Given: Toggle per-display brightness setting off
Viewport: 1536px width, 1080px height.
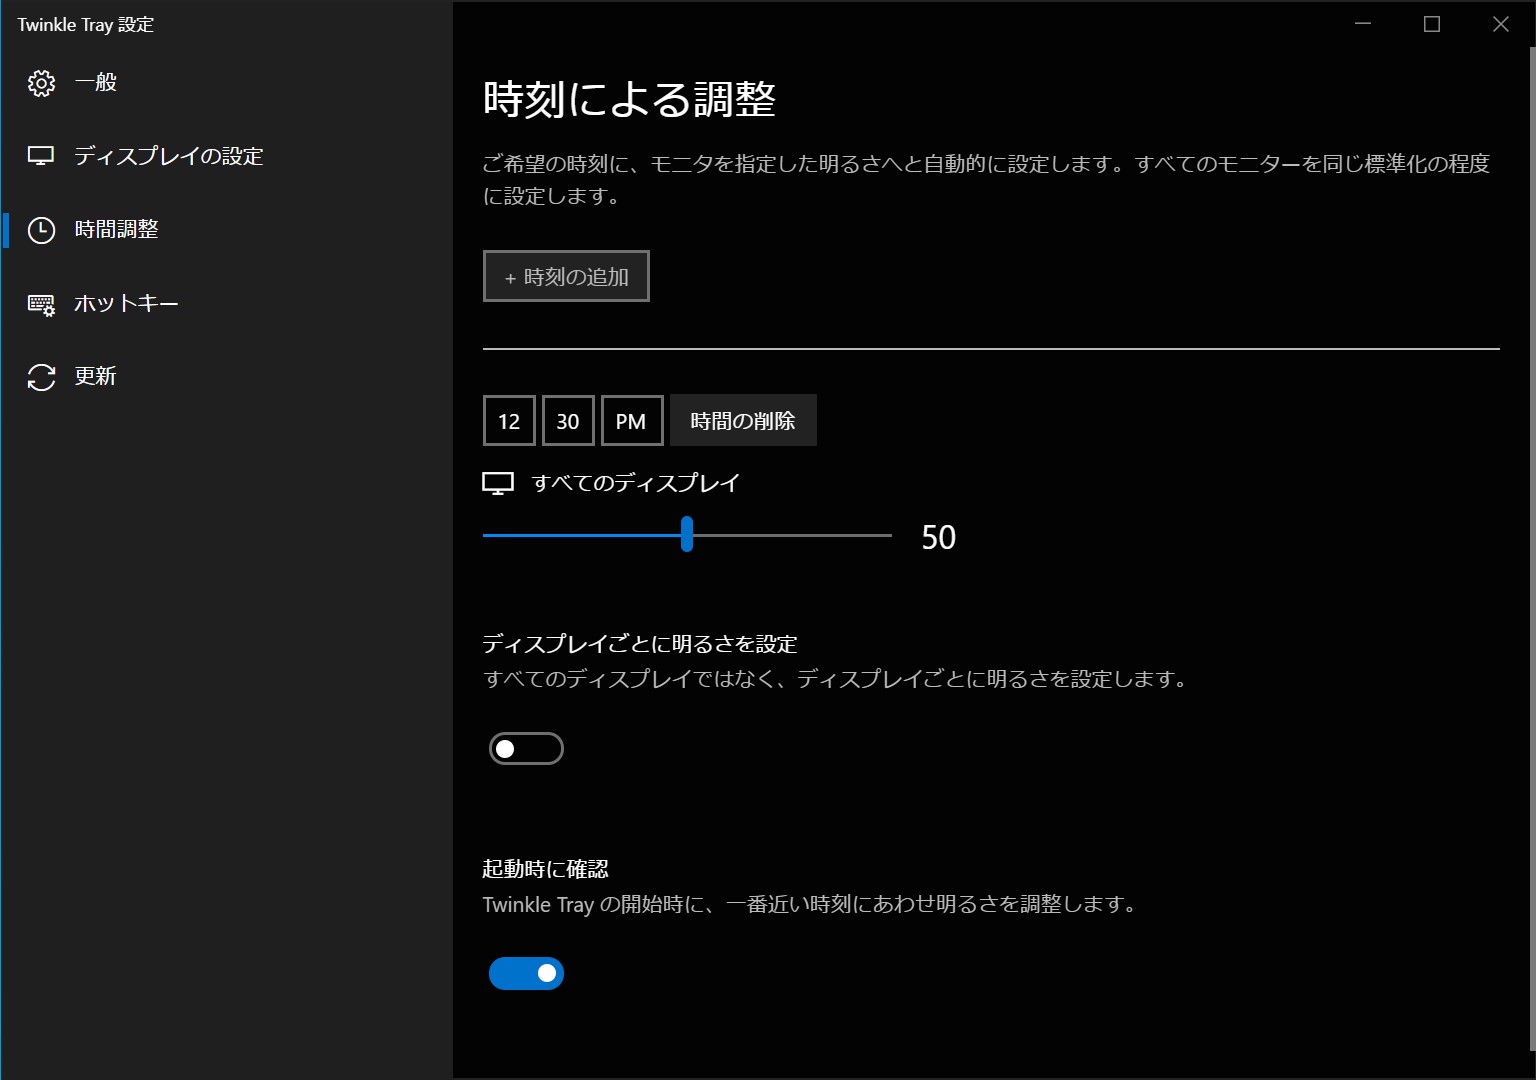Looking at the screenshot, I should pos(526,748).
